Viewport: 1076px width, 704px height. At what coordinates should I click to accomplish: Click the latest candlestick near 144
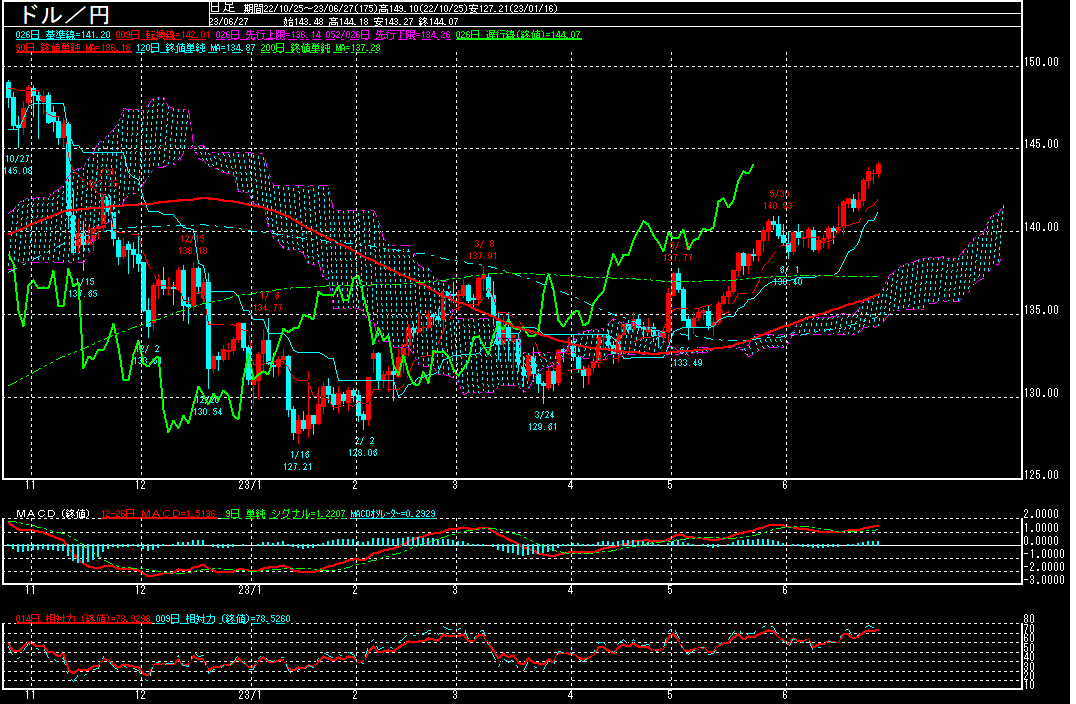[x=878, y=169]
